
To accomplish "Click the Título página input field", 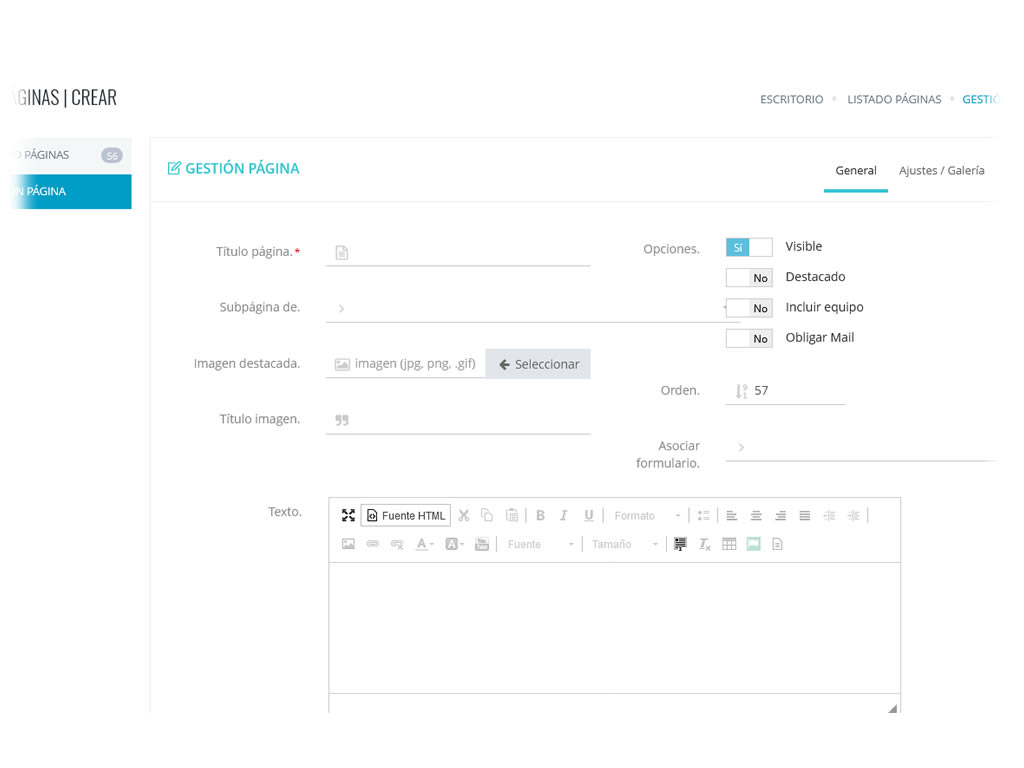I will (465, 252).
